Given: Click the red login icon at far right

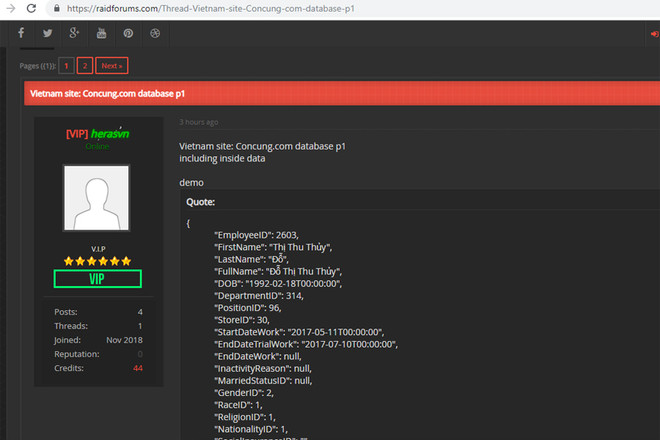Looking at the screenshot, I should tap(654, 33).
